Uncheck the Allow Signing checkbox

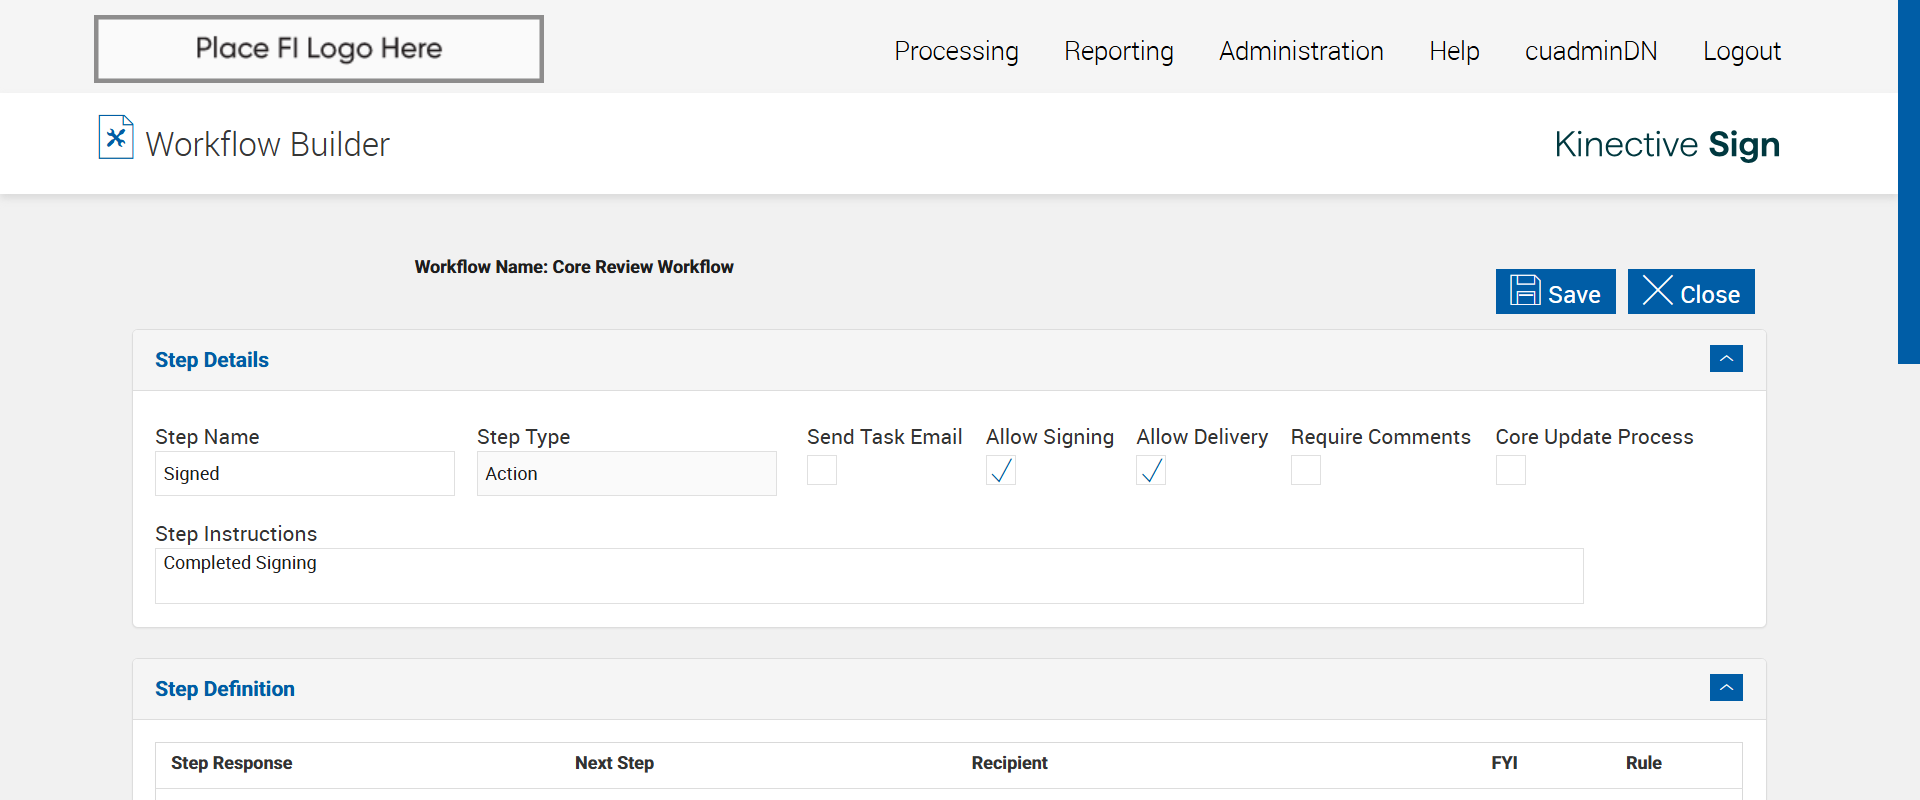coord(1001,470)
